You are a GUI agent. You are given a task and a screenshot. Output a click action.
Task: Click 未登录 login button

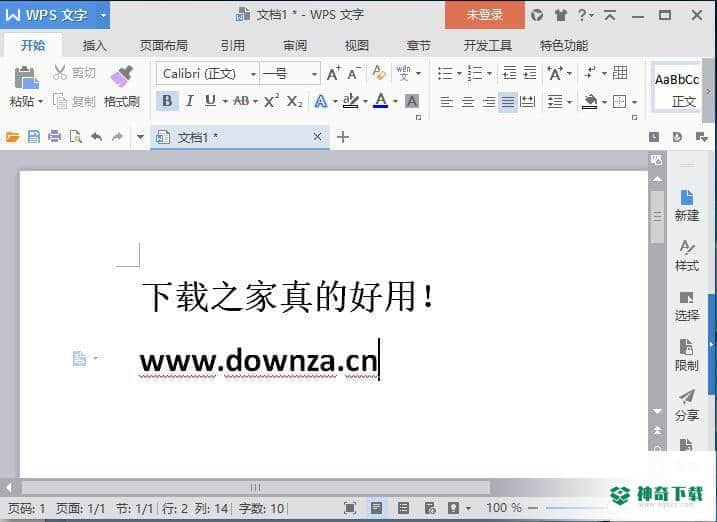coord(485,15)
